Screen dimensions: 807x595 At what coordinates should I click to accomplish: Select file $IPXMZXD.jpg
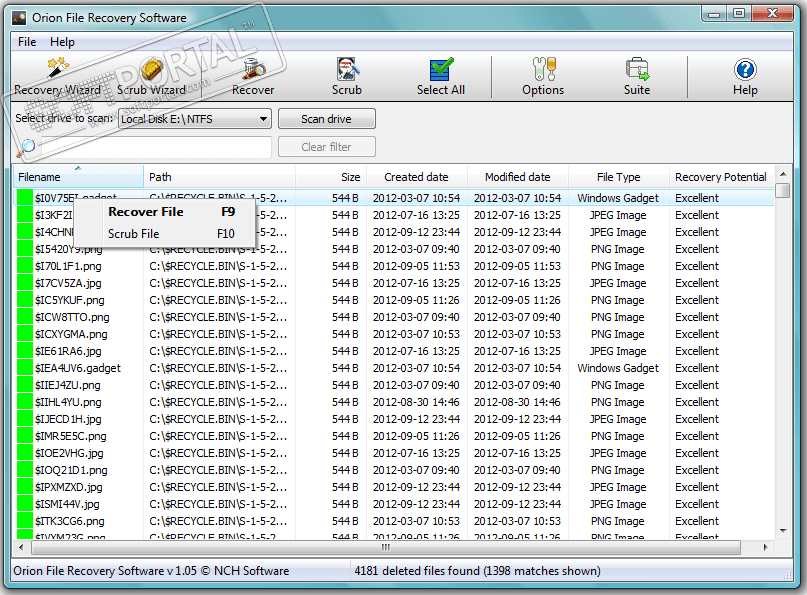68,487
